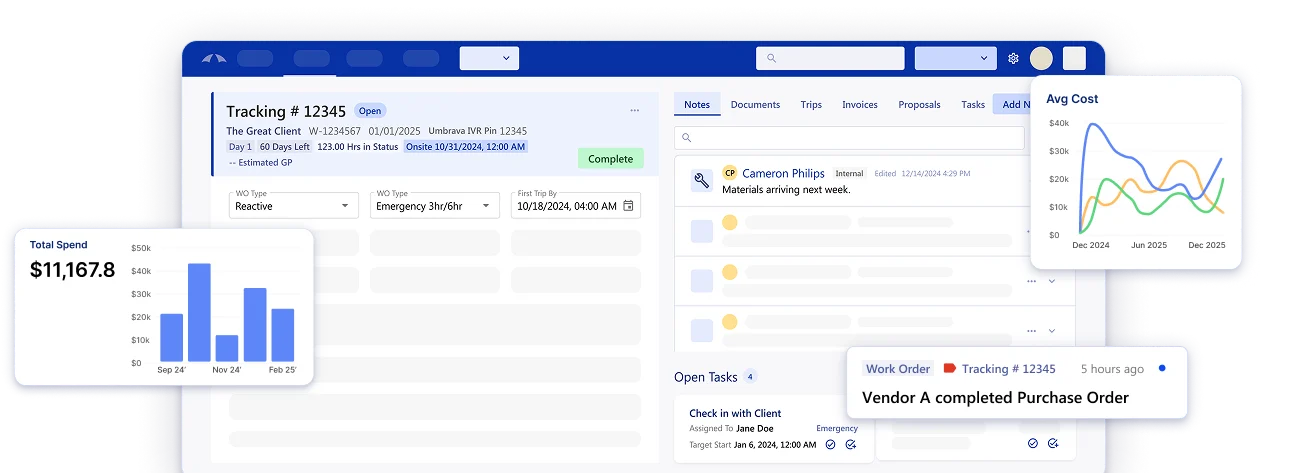Click the Onsite 10/31/2024, 12:00 AM tag
1301x473 pixels.
pyautogui.click(x=465, y=146)
